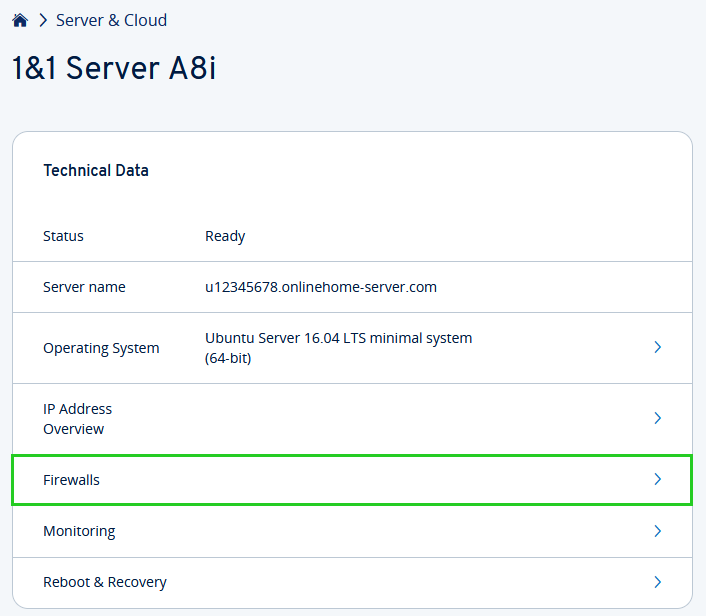Click the breadcrumb separator arrow after home
The width and height of the screenshot is (706, 616).
(43, 20)
